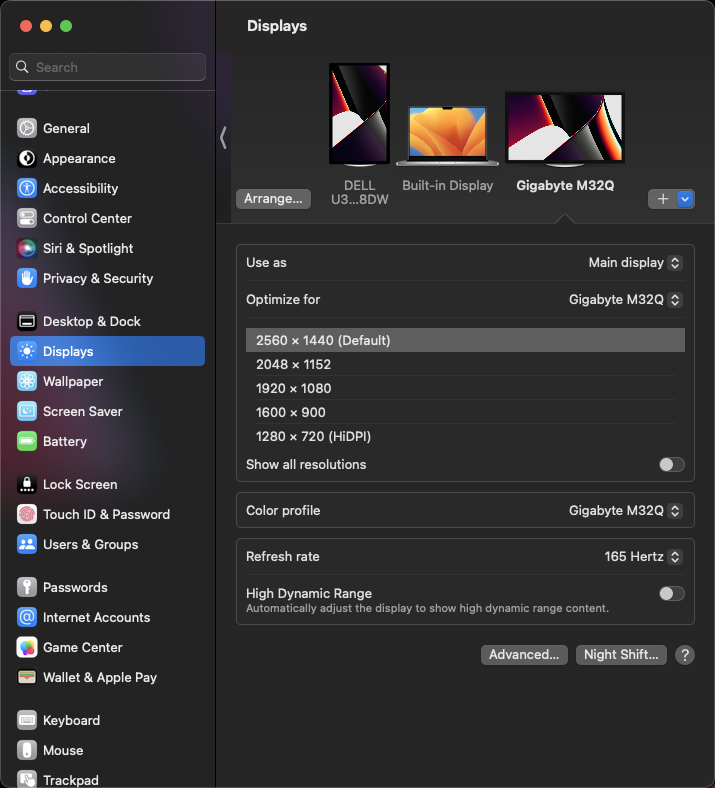Toggle Show all resolutions switch
Image resolution: width=715 pixels, height=788 pixels.
tap(671, 464)
